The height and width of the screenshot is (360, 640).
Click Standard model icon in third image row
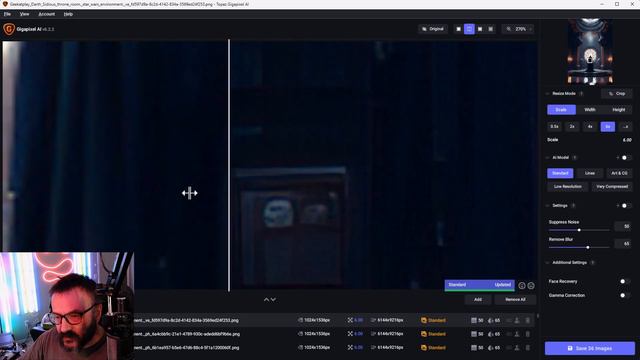tap(424, 348)
